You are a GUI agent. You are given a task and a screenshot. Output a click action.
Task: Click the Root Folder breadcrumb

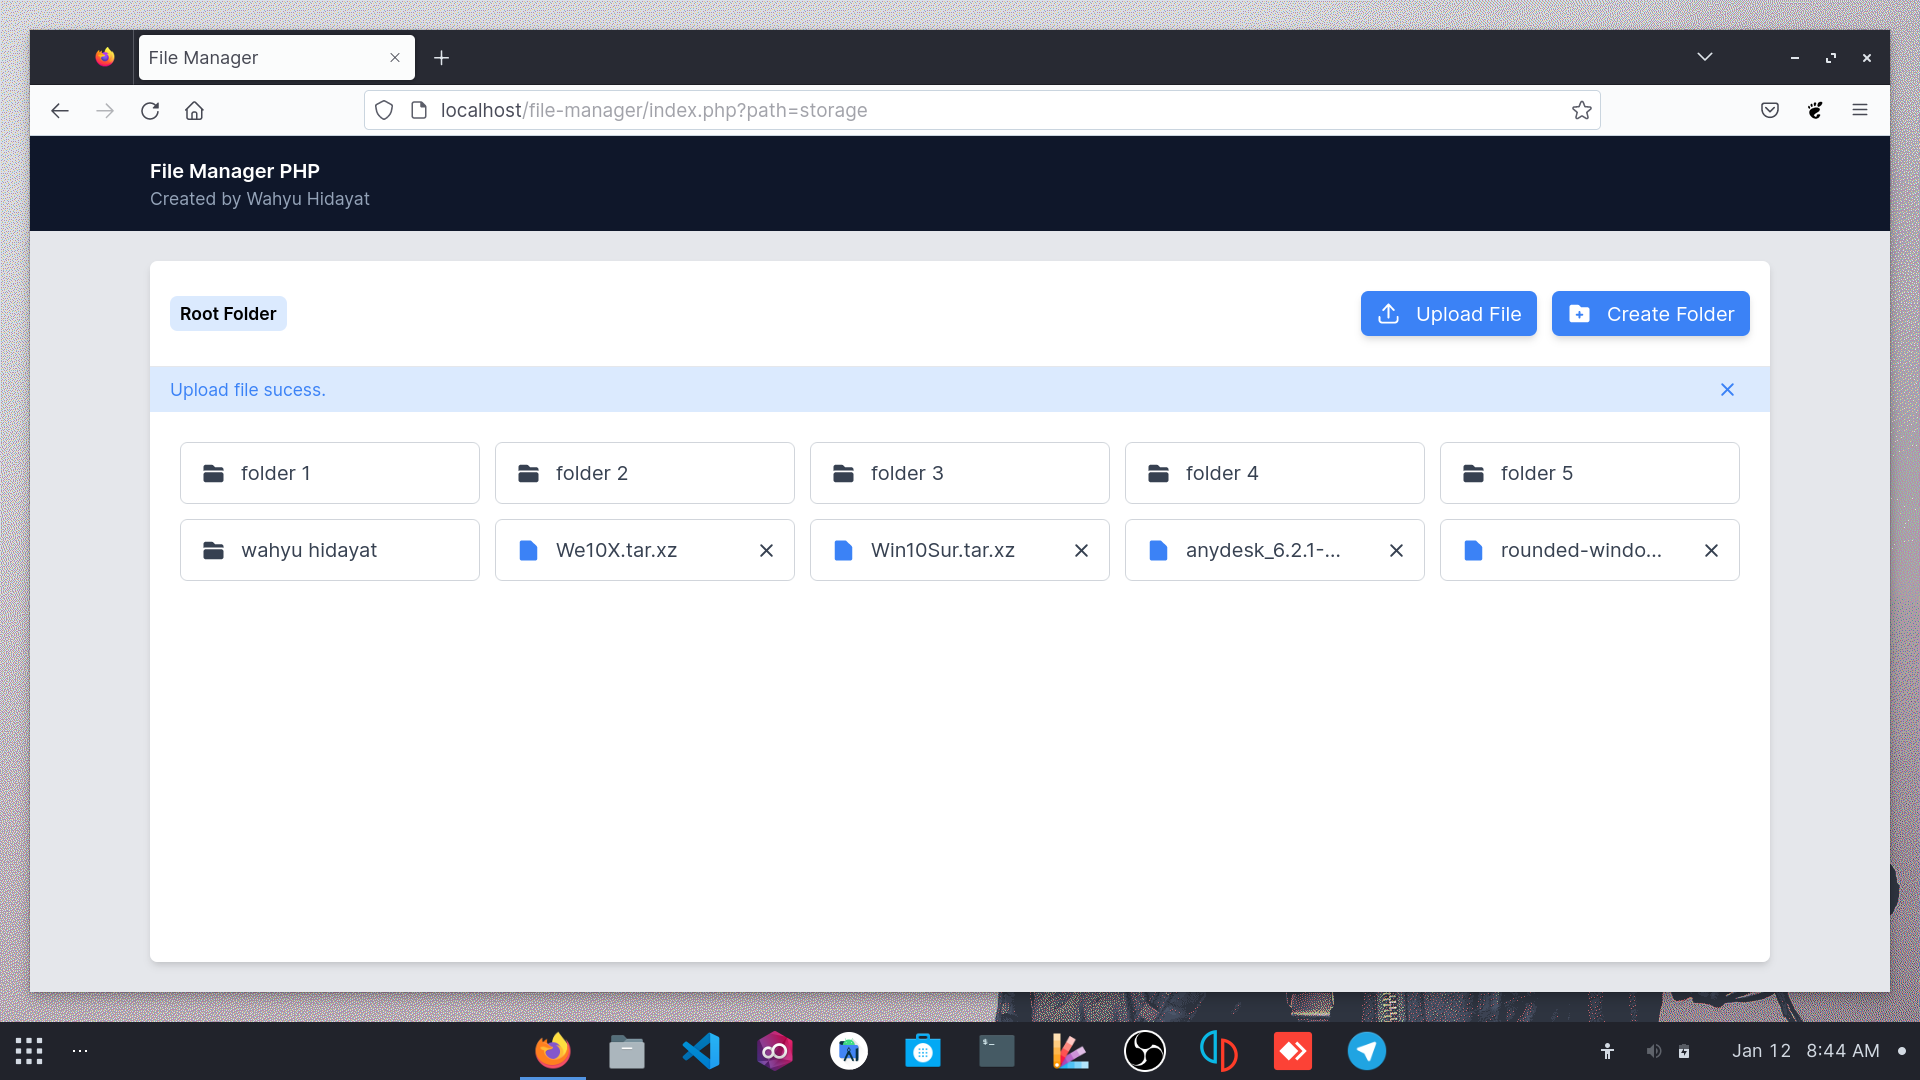pyautogui.click(x=228, y=314)
